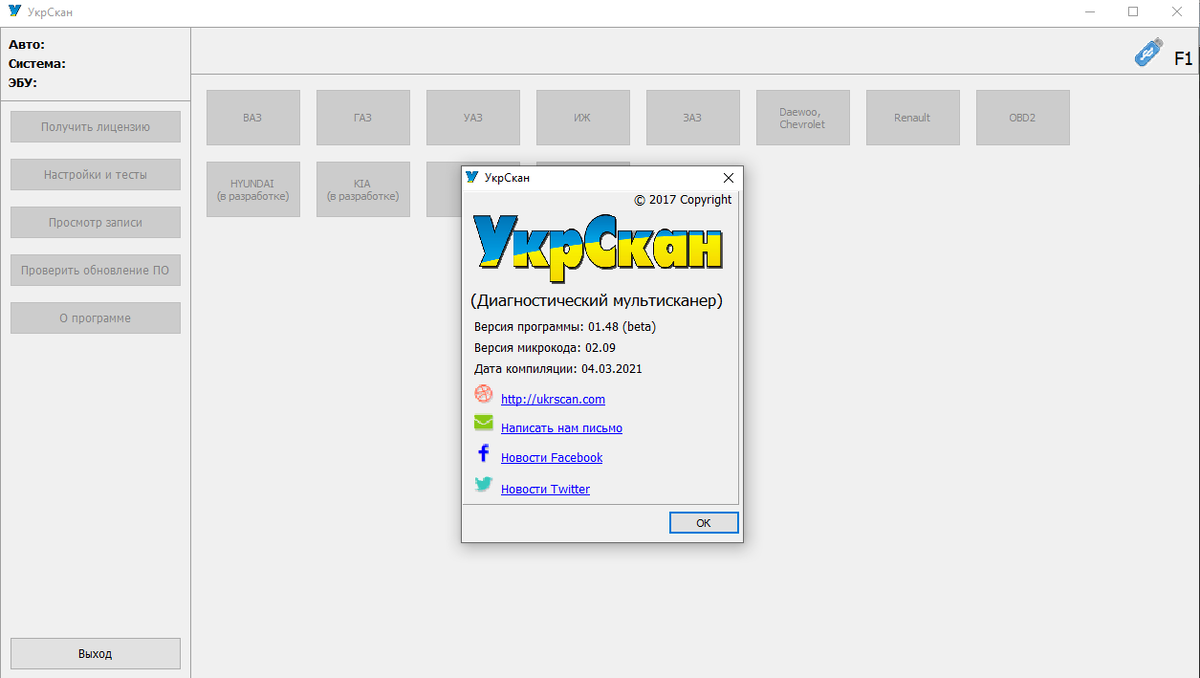
Task: Select the OBD2 option
Action: tap(1023, 117)
